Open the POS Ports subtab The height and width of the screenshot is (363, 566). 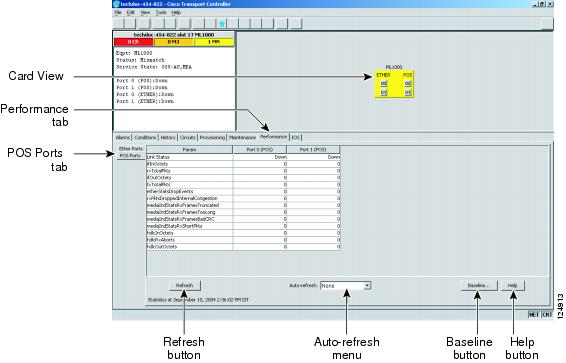tap(130, 156)
